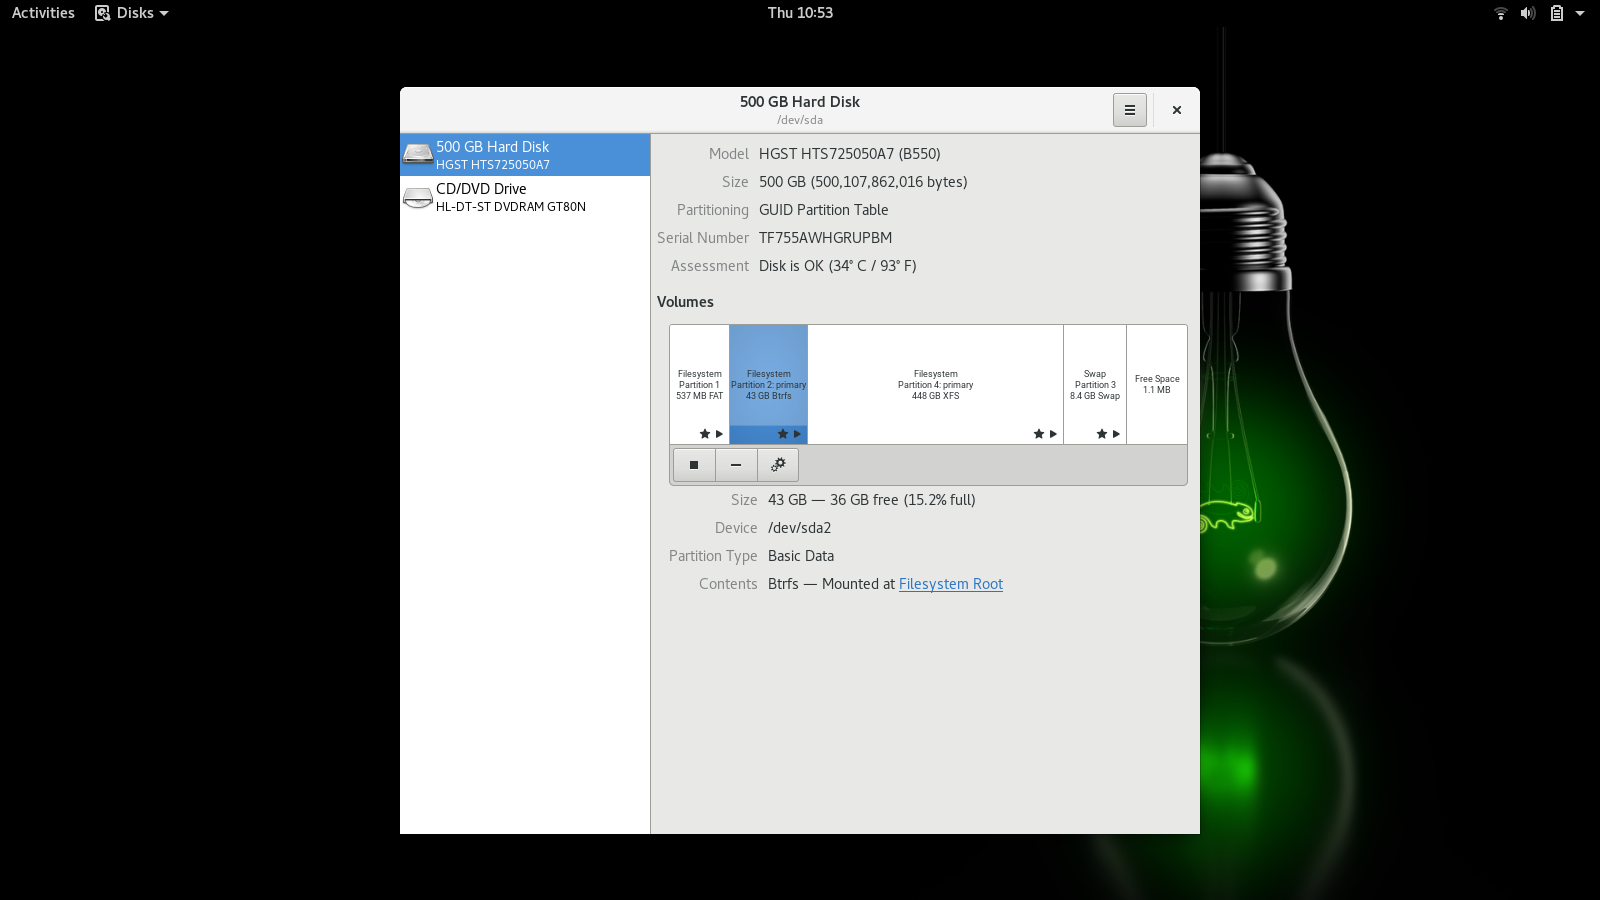Click the volume speaker icon in top bar
Image resolution: width=1600 pixels, height=900 pixels.
[1528, 13]
